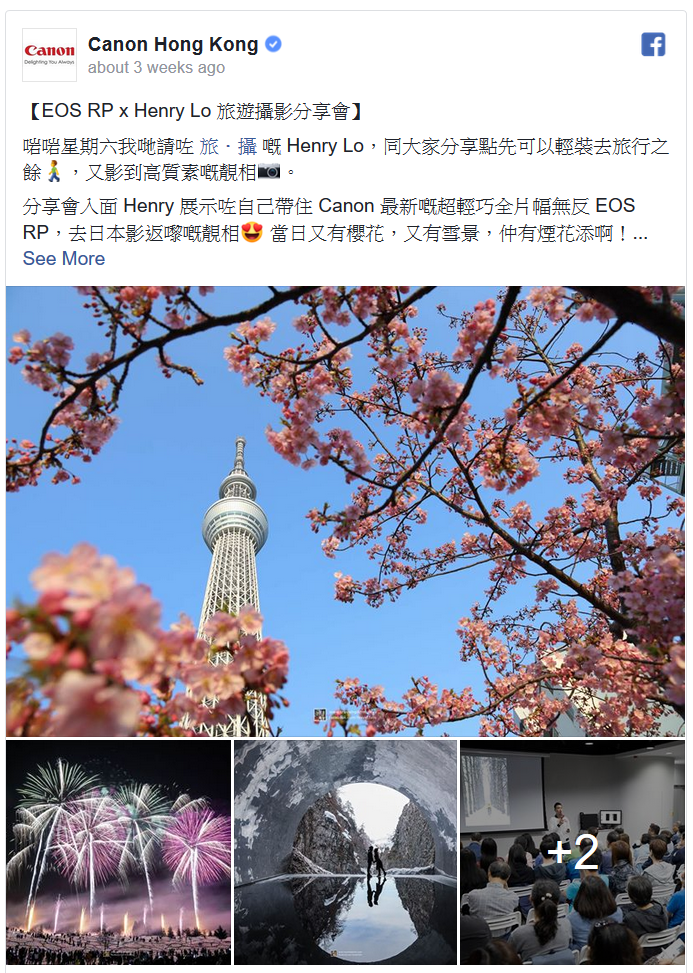
Task: Click the second paragraph starting with 分享會入面
Action: (x=335, y=220)
